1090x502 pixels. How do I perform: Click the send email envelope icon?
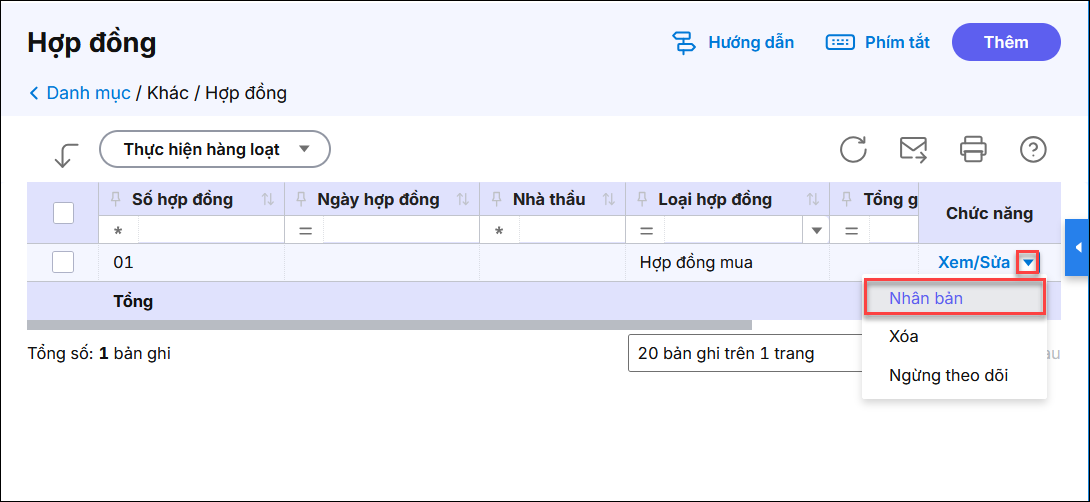[x=913, y=150]
